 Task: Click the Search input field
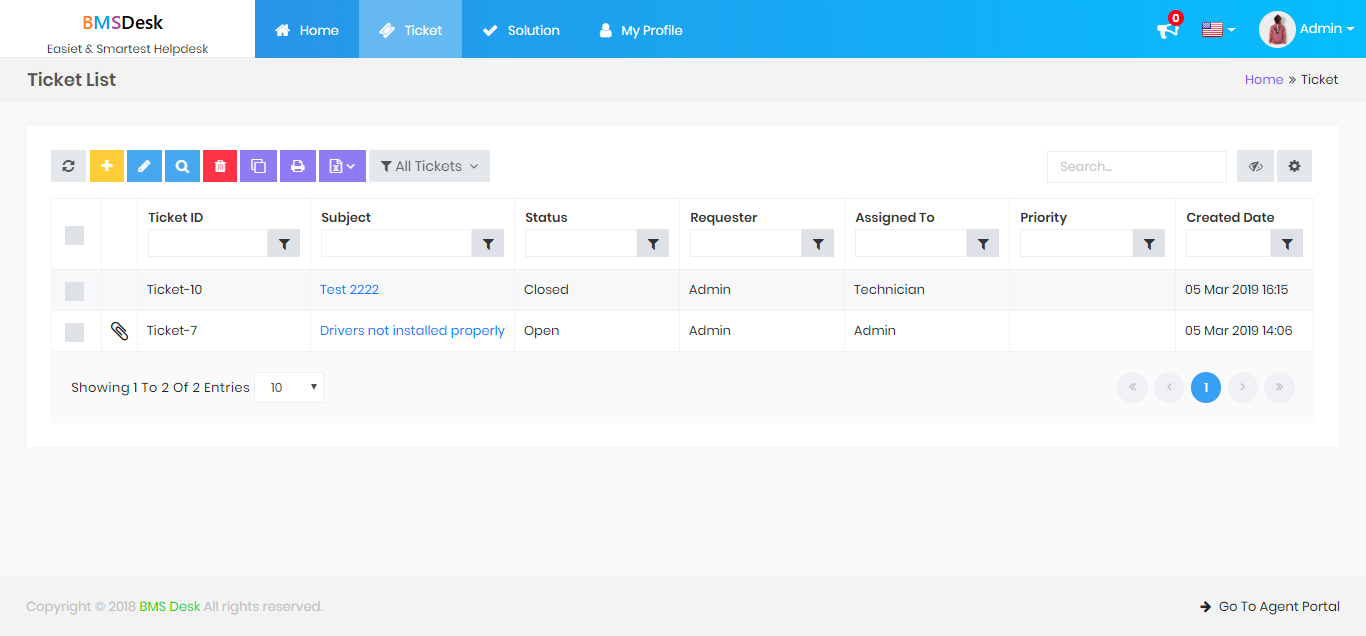(1137, 166)
